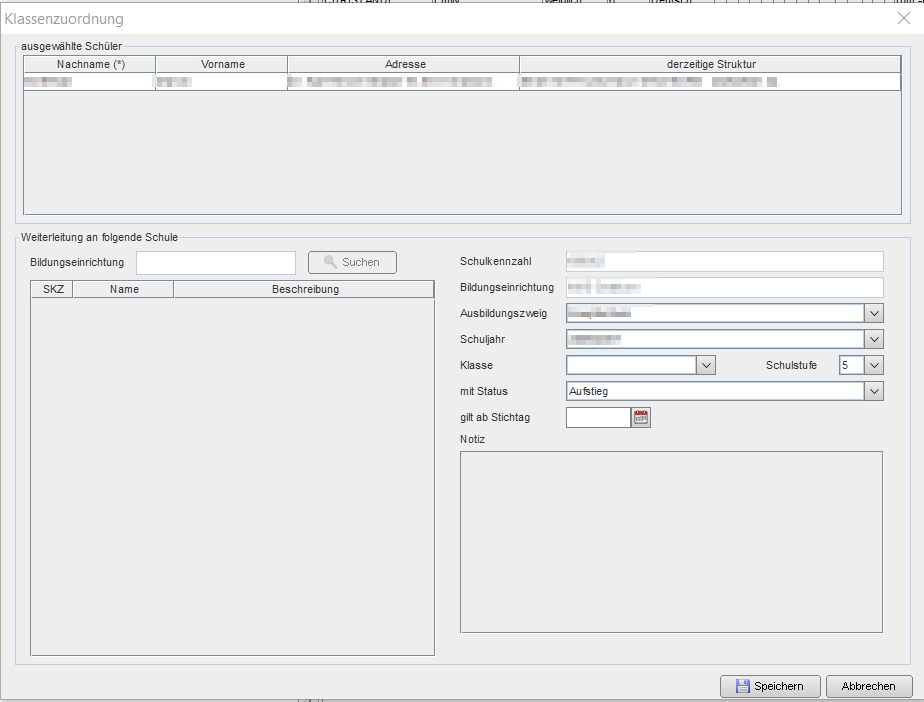This screenshot has height=702, width=924.
Task: Sort by Nachname column header
Action: [x=90, y=64]
